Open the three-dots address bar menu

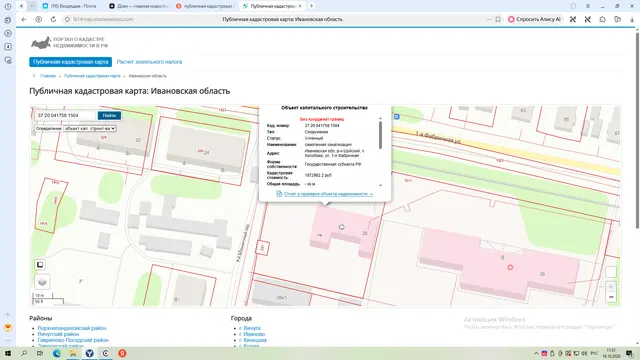[489, 19]
